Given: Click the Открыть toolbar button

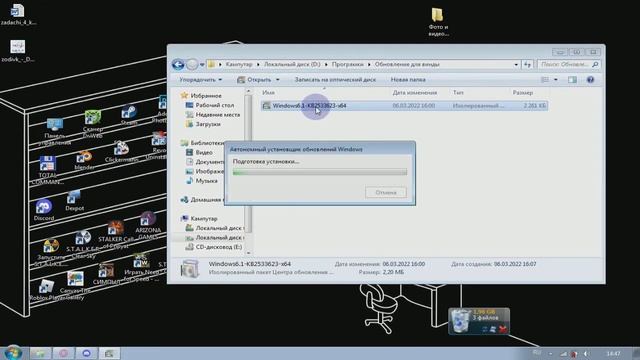Looking at the screenshot, I should pos(254,80).
